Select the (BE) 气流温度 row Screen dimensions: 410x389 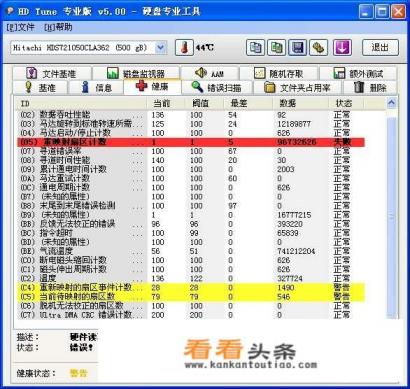pyautogui.click(x=191, y=251)
